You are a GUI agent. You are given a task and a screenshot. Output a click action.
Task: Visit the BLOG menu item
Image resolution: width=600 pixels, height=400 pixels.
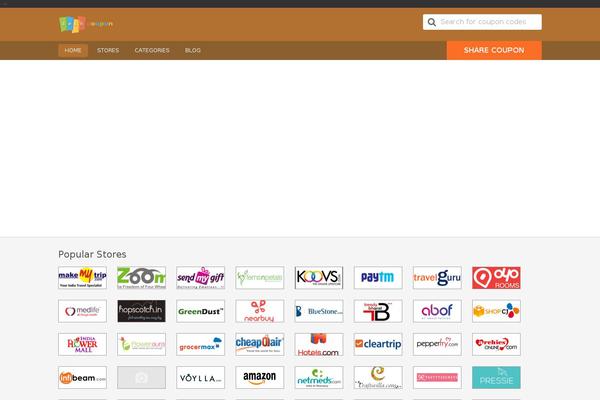[x=193, y=50]
